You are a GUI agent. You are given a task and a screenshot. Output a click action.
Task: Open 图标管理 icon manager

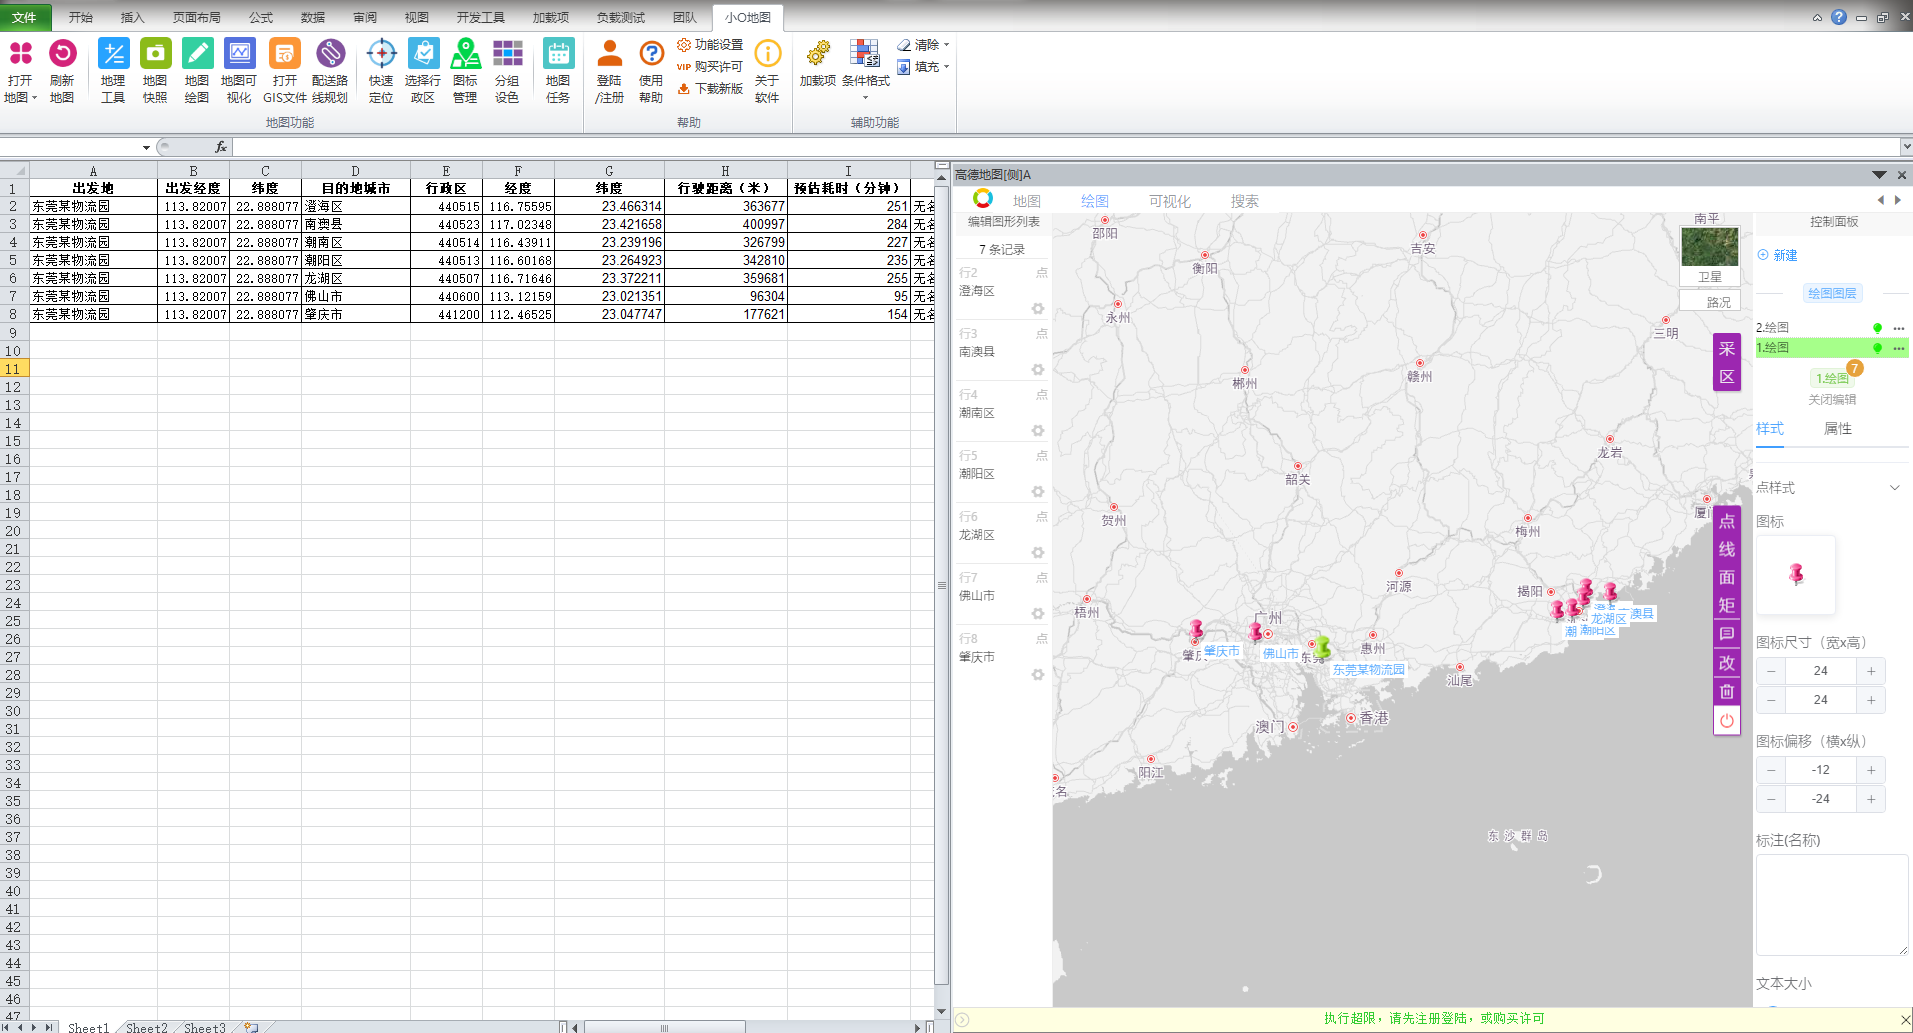coord(465,71)
